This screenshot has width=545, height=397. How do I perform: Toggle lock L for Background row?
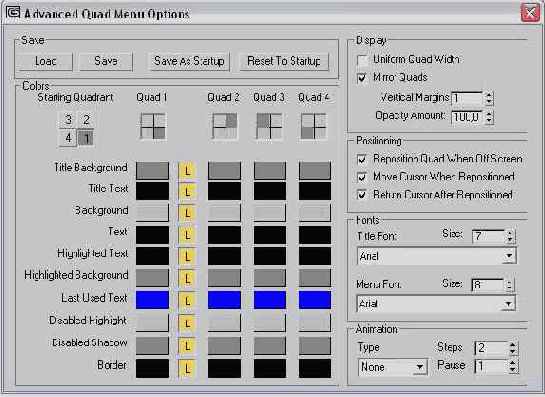click(187, 213)
